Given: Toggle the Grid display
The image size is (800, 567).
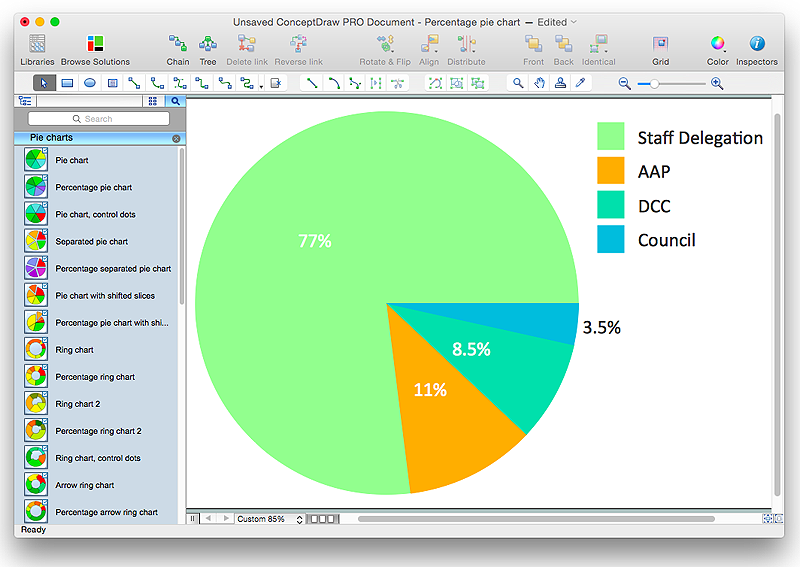Looking at the screenshot, I should pos(660,50).
